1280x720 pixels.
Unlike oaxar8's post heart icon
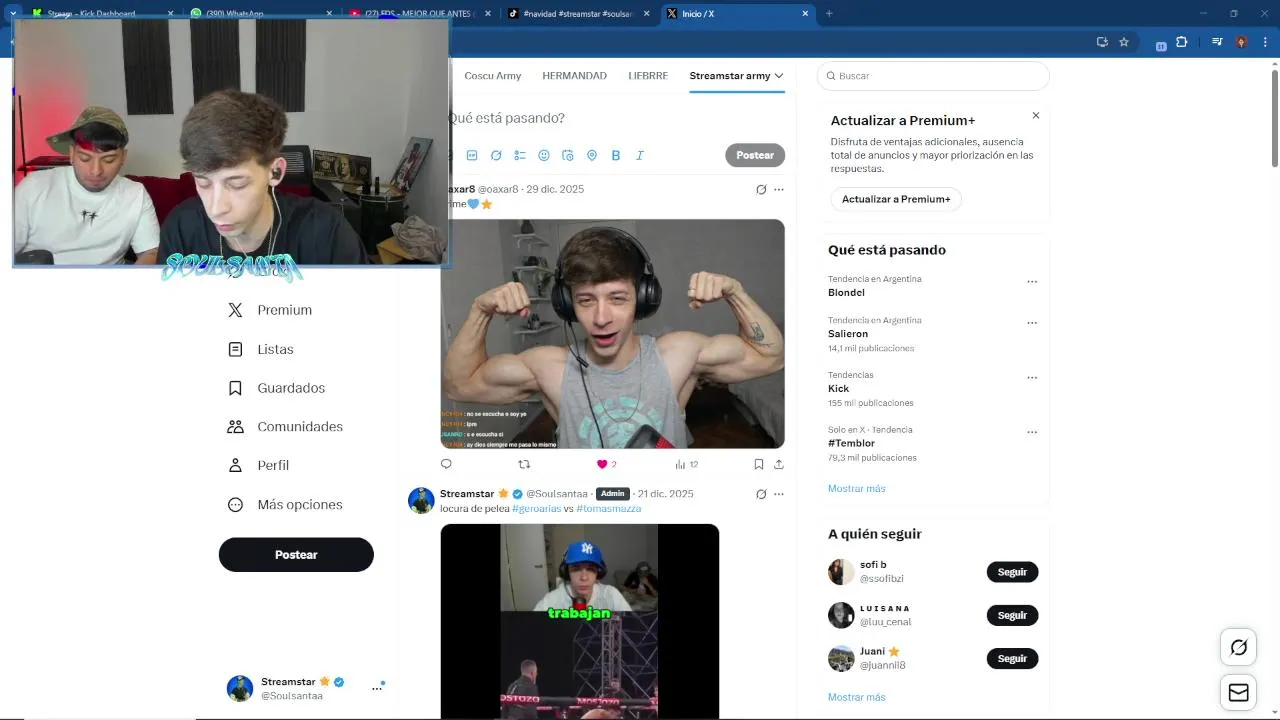click(602, 464)
